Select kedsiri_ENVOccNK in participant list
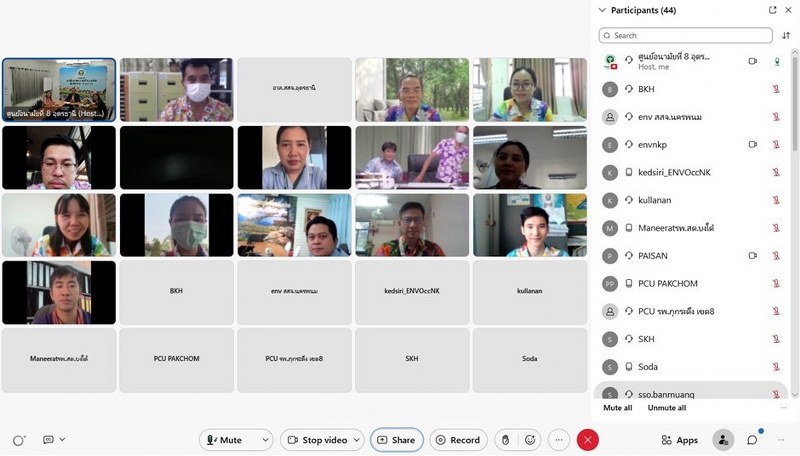800x456 pixels. (691, 172)
